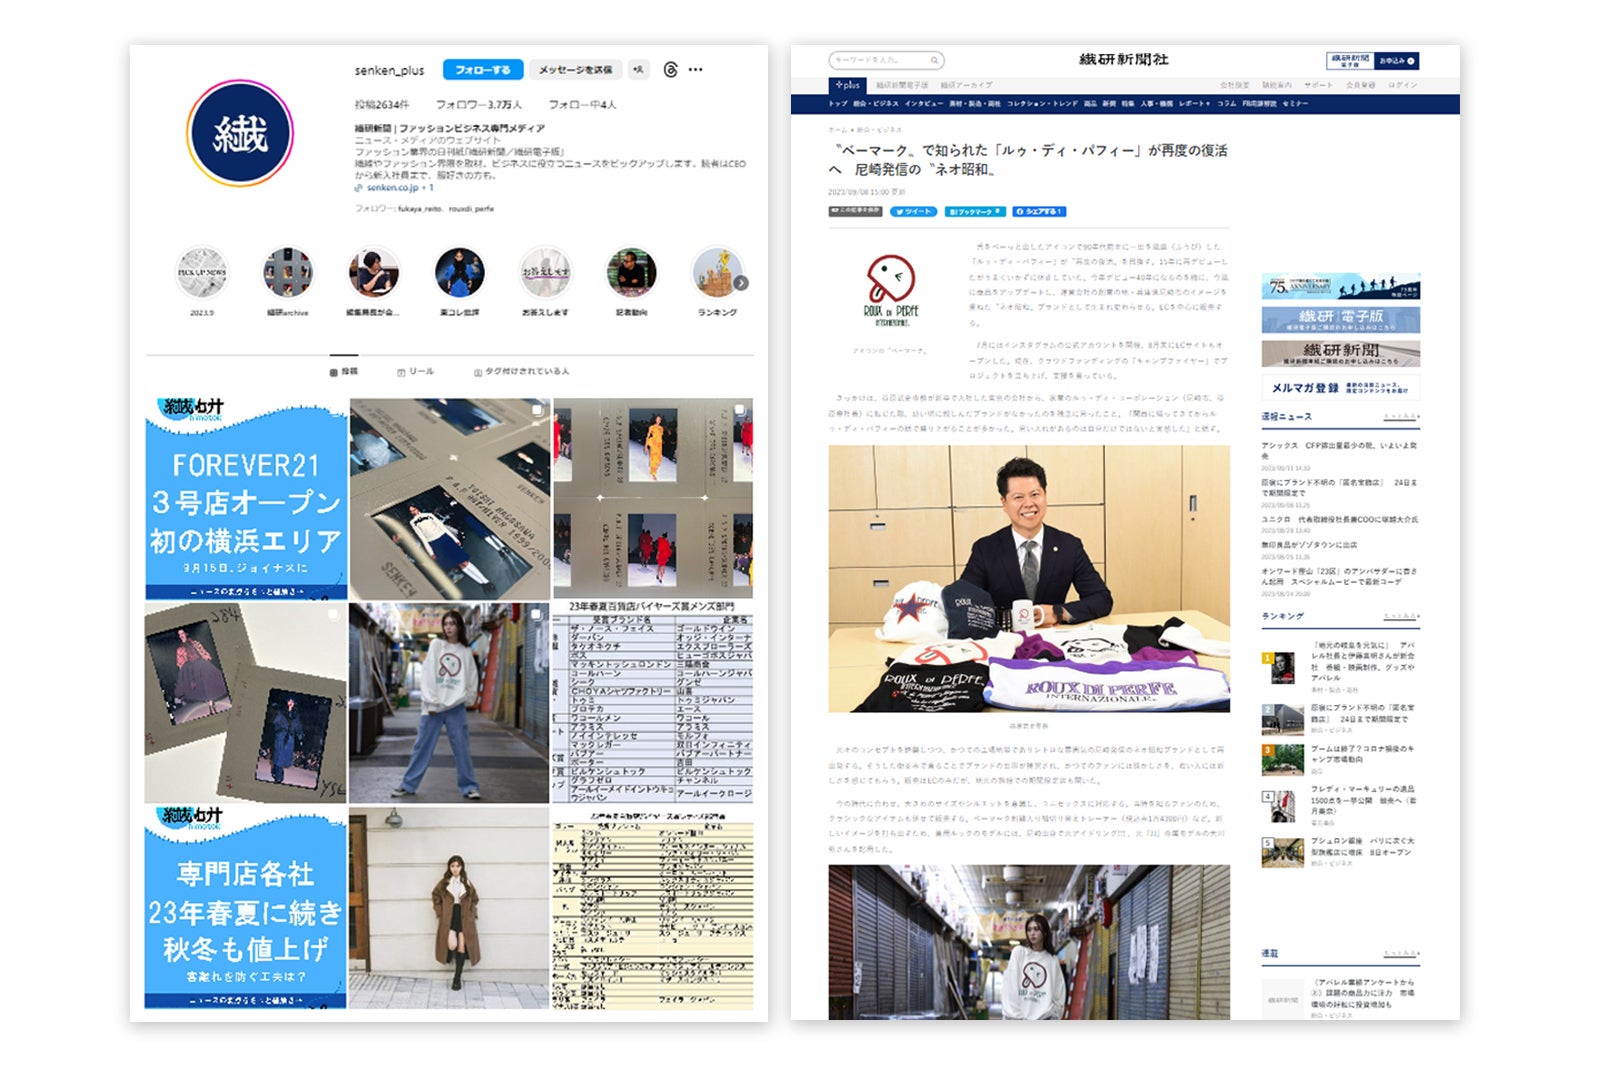The image size is (1600, 1067).
Task: Select インタビュー in the navy menu bar
Action: point(923,104)
